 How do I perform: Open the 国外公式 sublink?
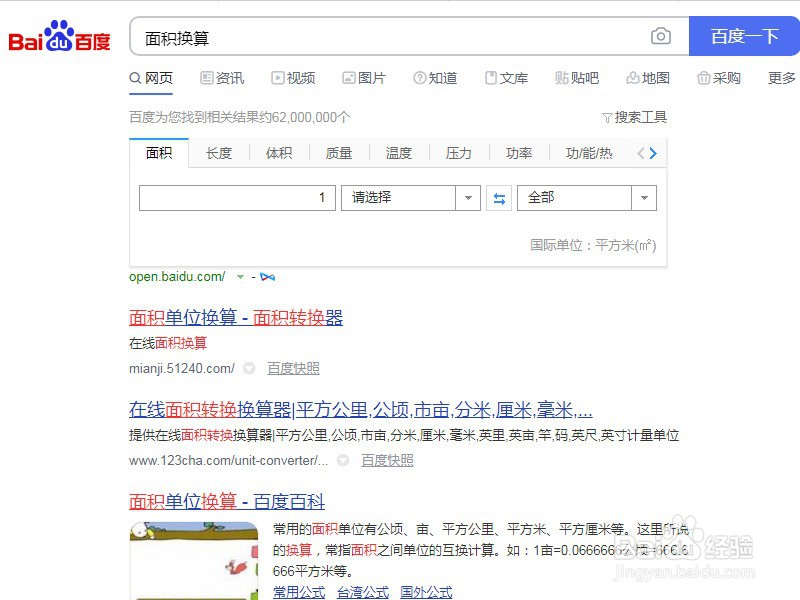[x=426, y=592]
